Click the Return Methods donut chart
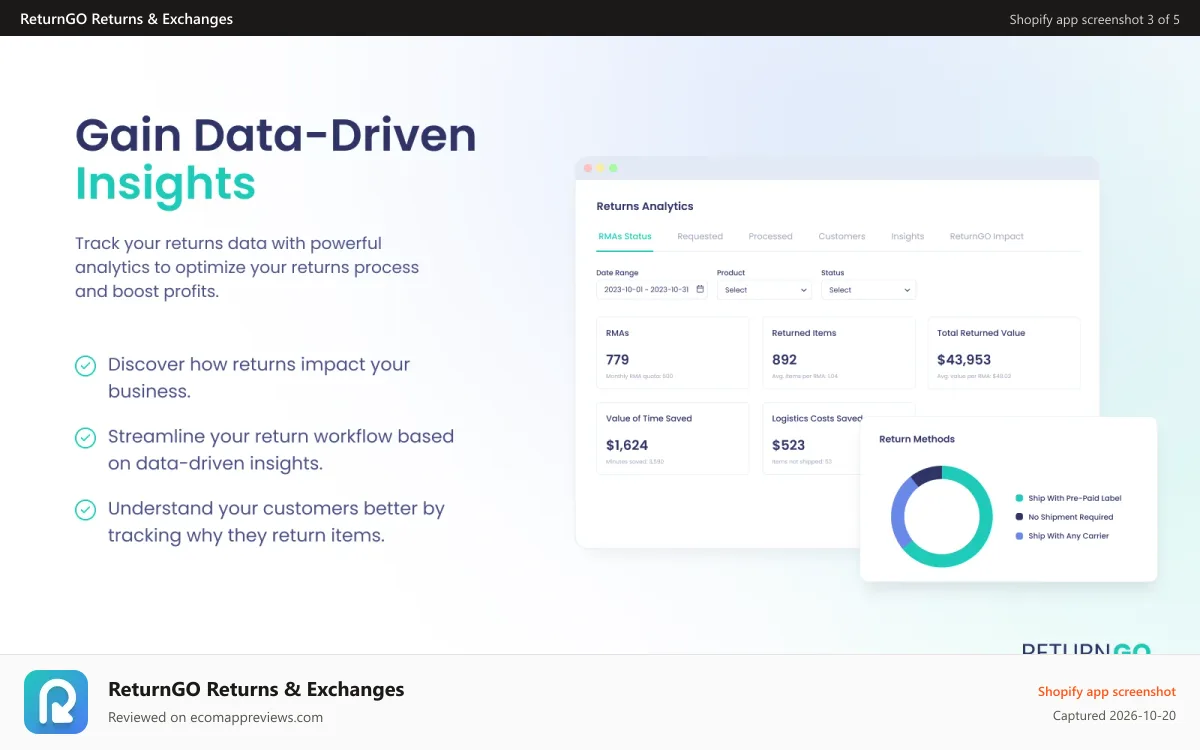The image size is (1200, 750). [x=941, y=517]
